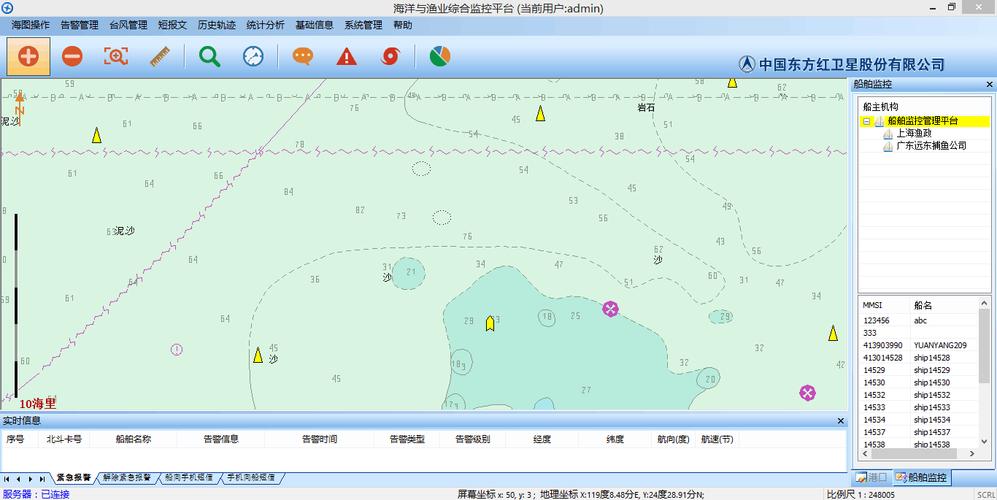Open the 台风管理 menu

[x=128, y=25]
